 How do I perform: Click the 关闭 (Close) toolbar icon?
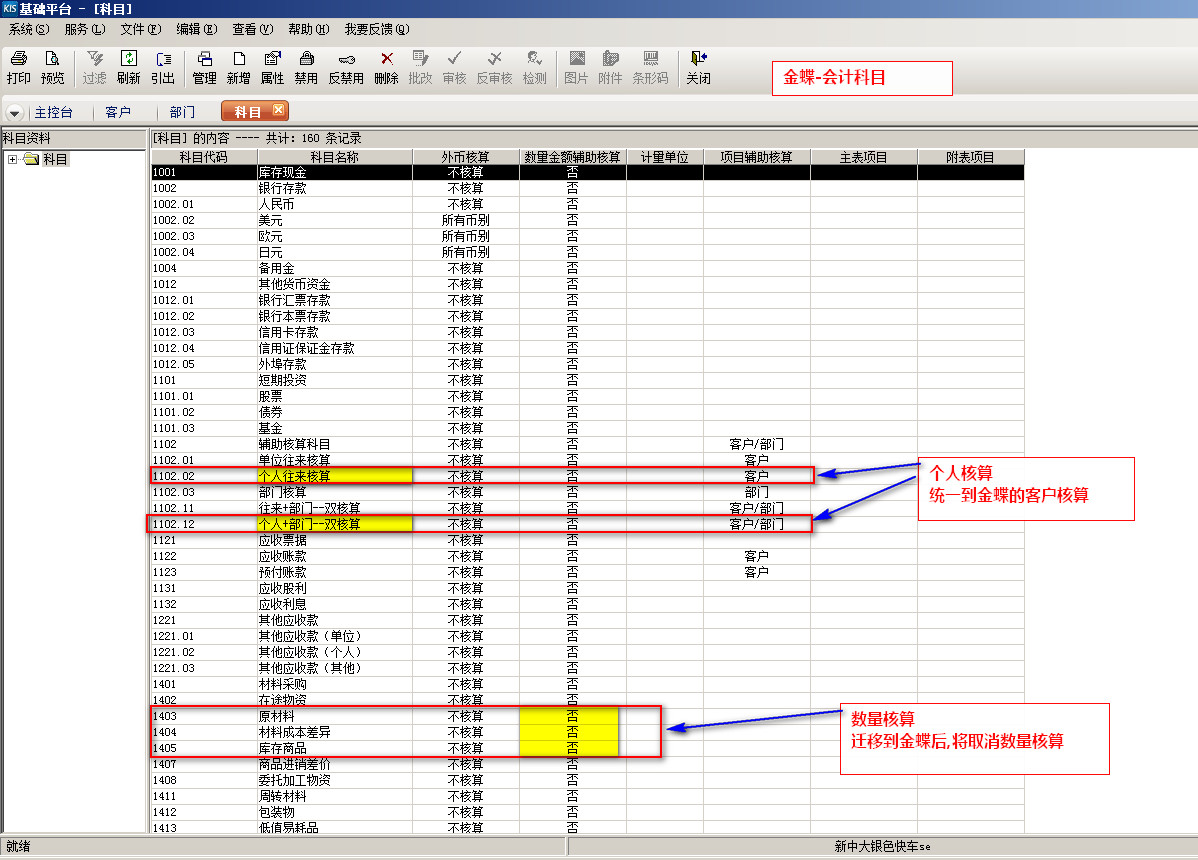(x=698, y=67)
